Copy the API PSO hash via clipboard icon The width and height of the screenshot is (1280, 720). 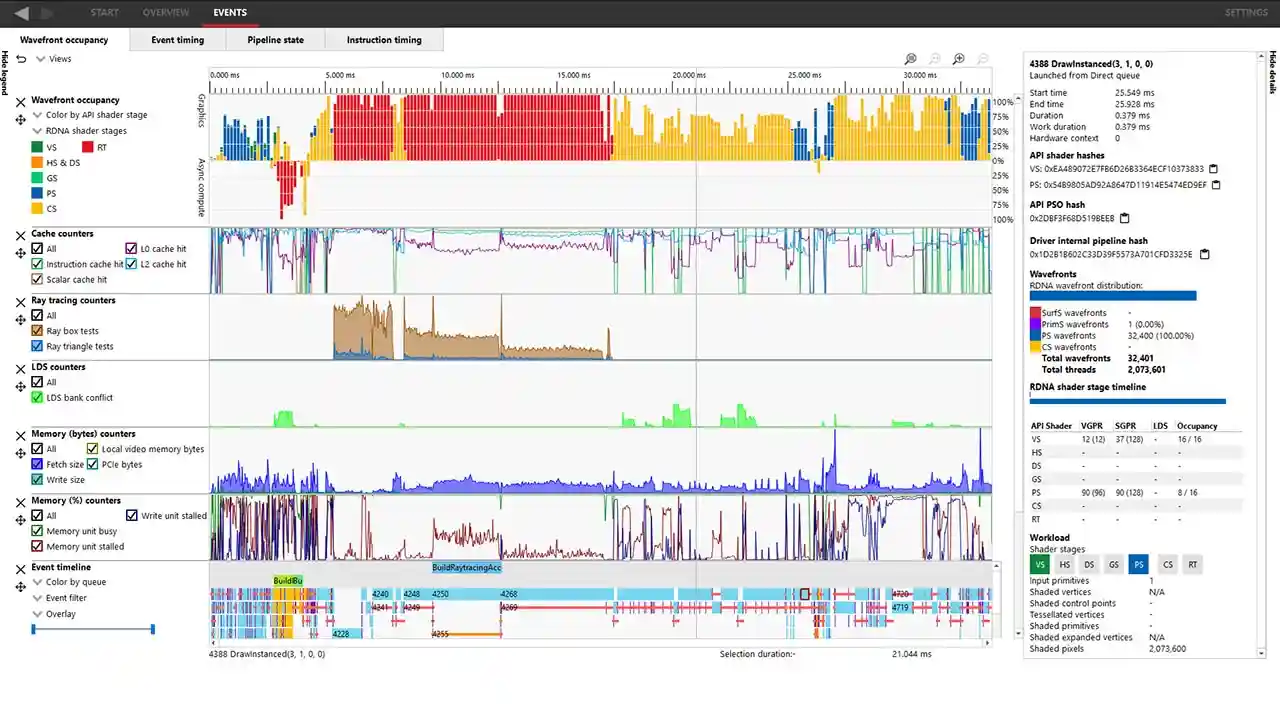tap(1125, 218)
